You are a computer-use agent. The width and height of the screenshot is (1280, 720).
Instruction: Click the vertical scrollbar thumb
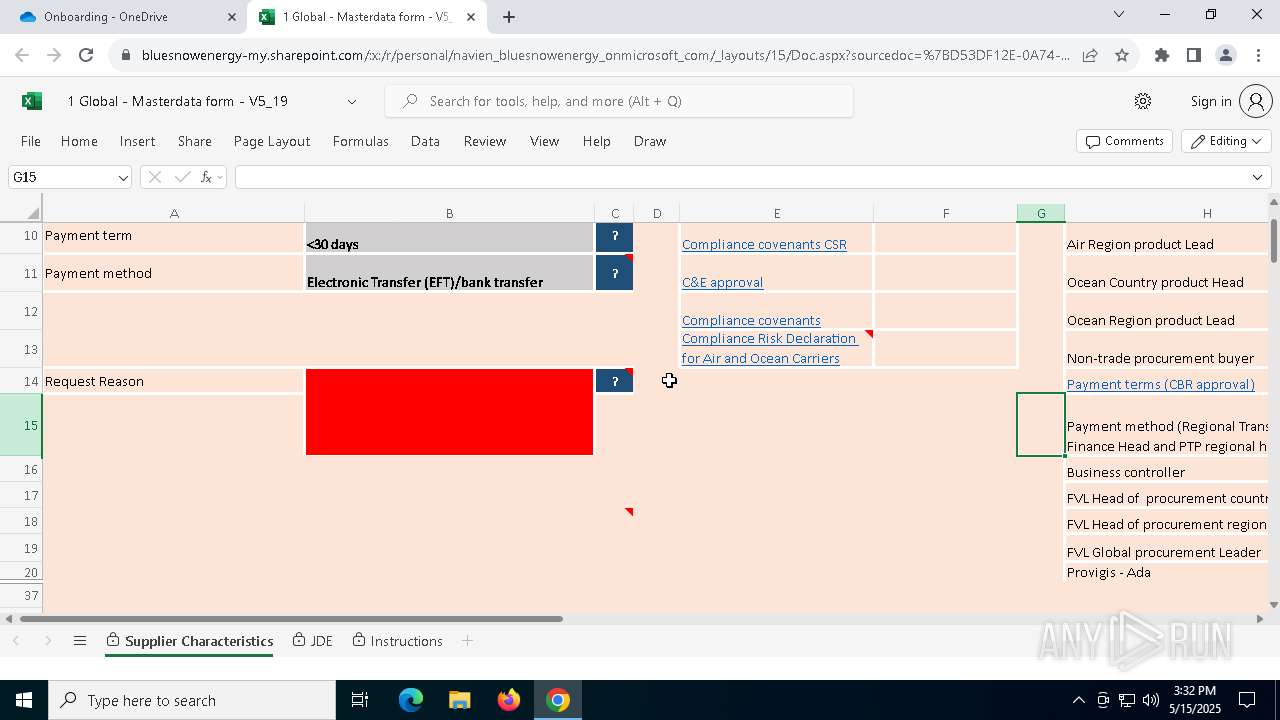pyautogui.click(x=1273, y=241)
